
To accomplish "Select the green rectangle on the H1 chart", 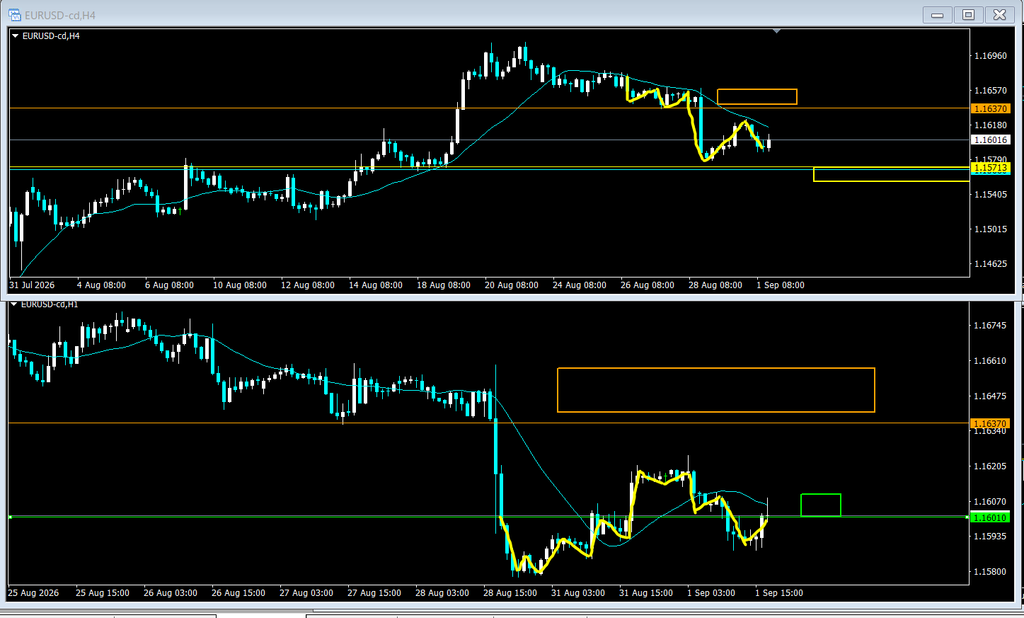I will click(x=821, y=505).
